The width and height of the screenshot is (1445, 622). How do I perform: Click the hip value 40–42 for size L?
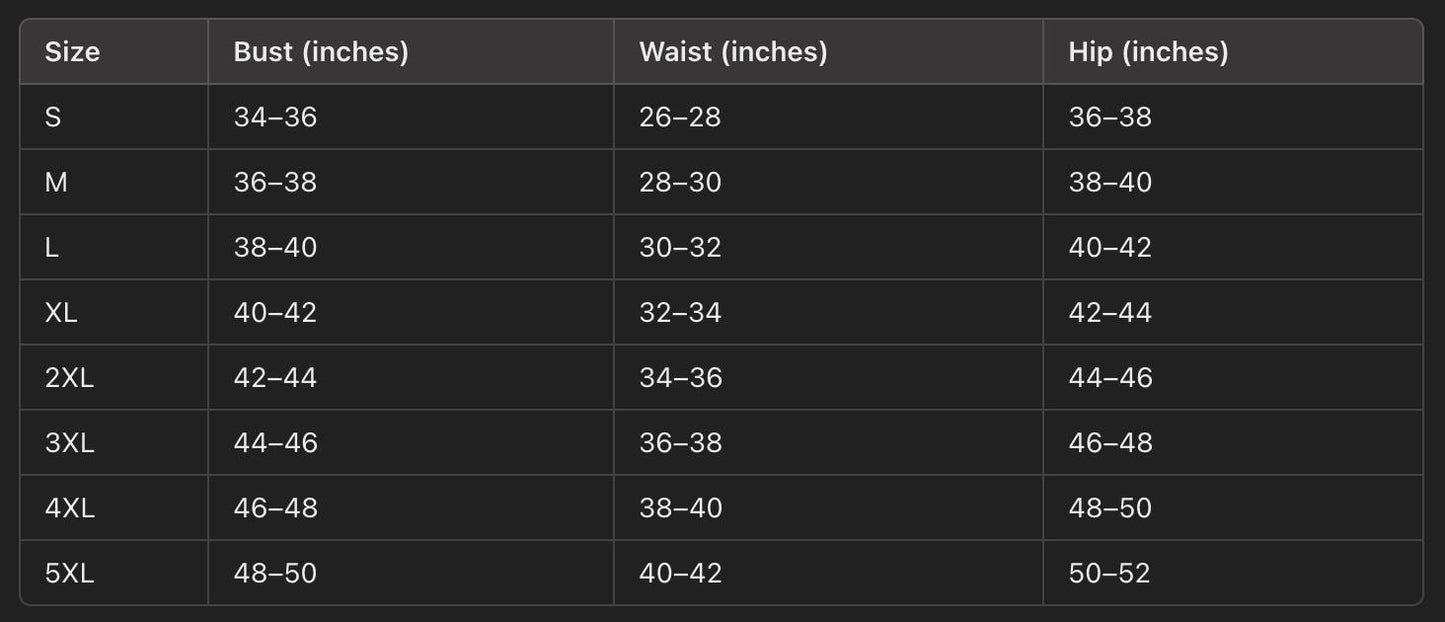[1110, 247]
